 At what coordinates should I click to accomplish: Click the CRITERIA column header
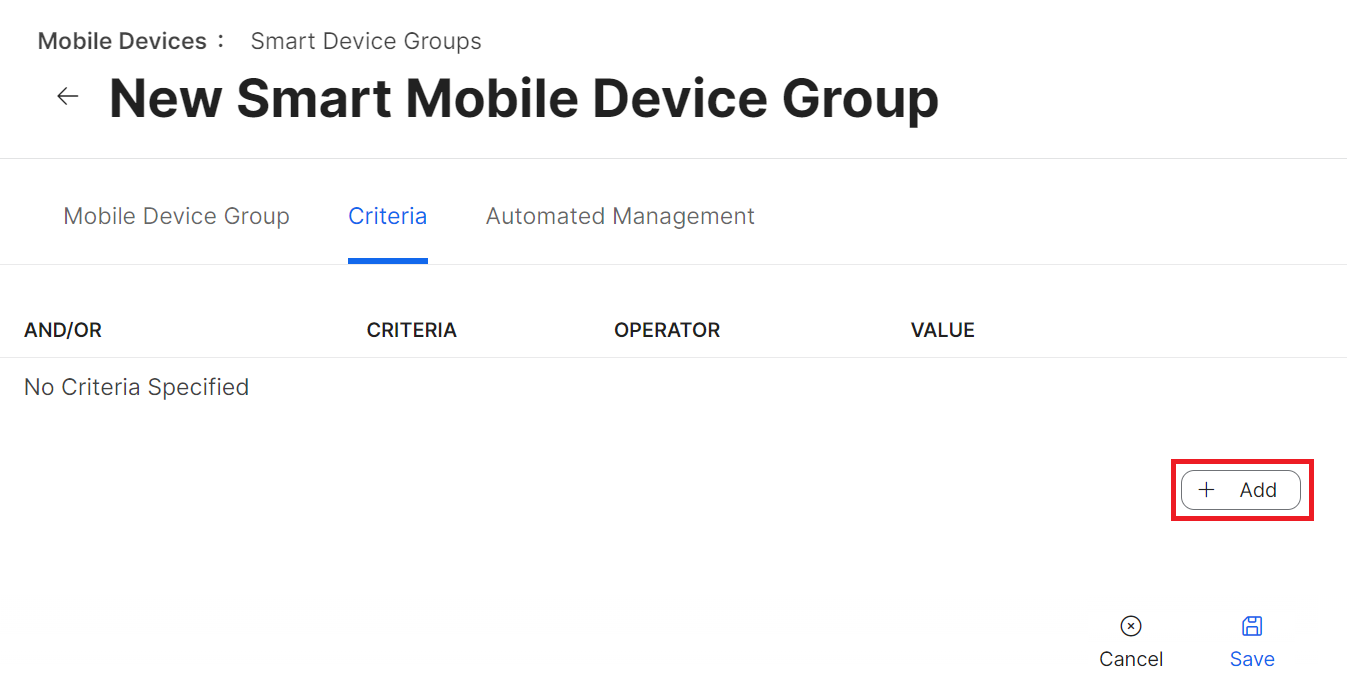(411, 330)
